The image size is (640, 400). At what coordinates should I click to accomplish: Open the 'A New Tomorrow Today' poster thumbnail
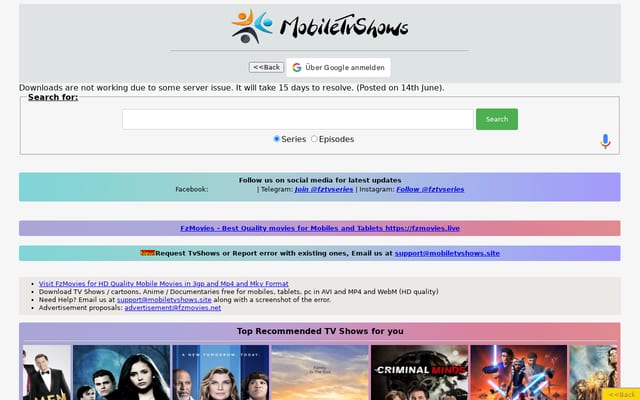(x=220, y=372)
